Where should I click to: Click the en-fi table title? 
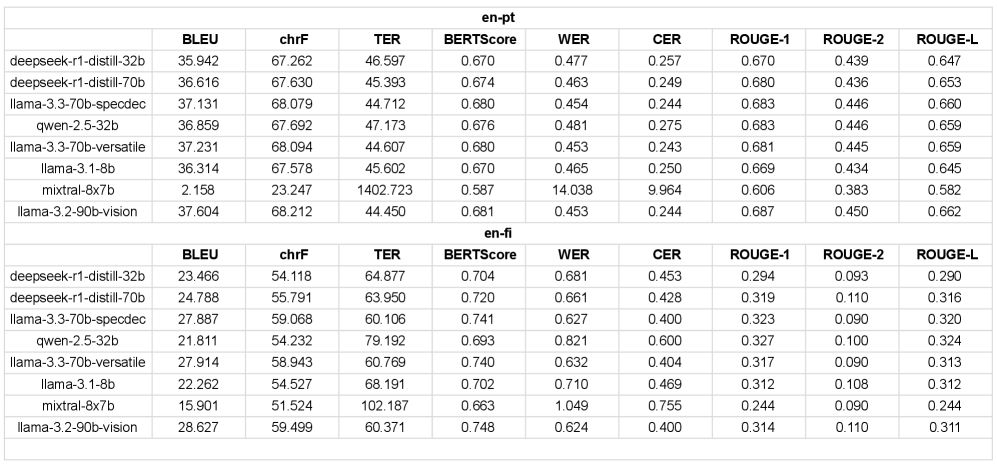point(497,232)
